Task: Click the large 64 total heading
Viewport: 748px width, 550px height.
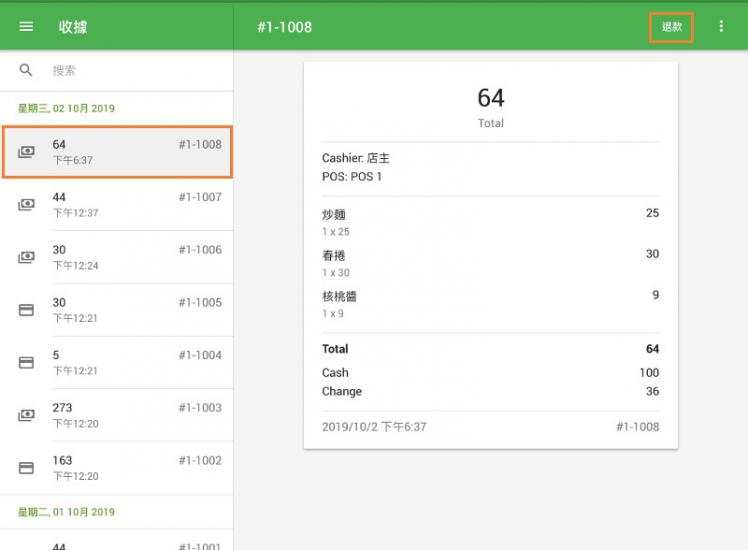Action: [x=491, y=98]
